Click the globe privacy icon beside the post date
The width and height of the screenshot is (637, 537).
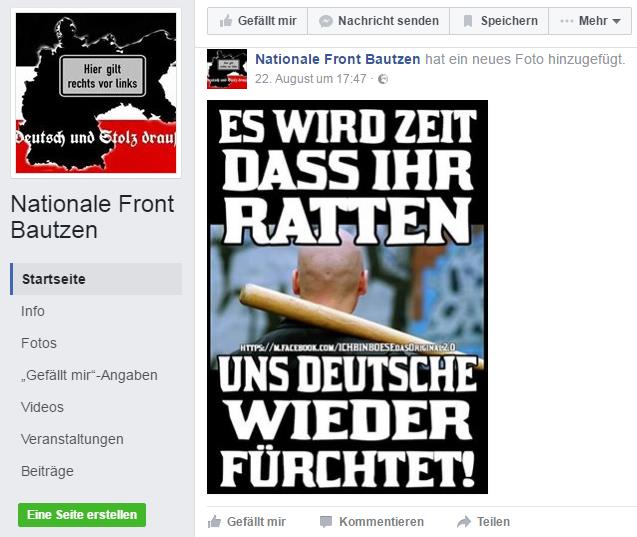click(383, 79)
